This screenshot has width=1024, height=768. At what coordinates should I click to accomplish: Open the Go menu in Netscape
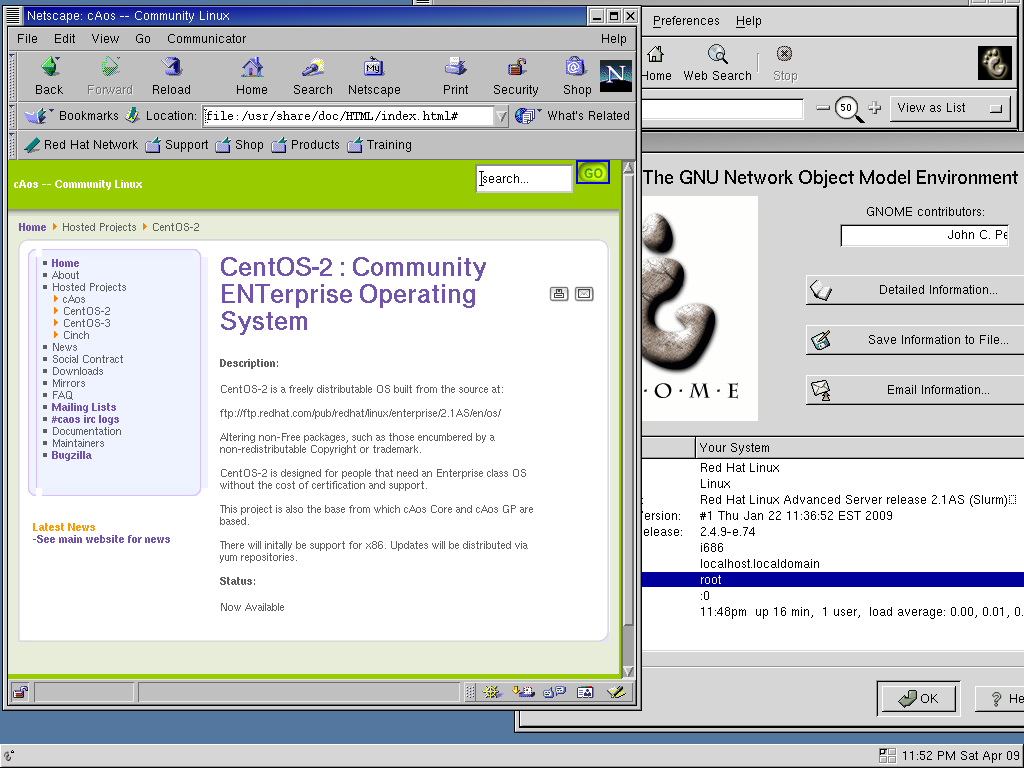143,39
